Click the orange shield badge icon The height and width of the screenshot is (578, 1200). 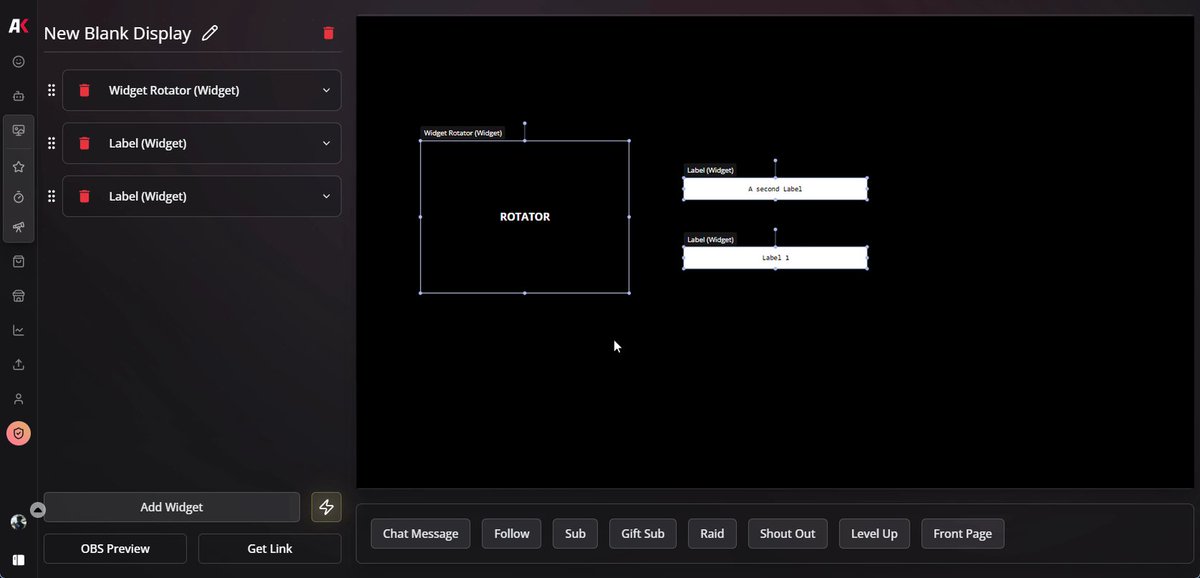[18, 433]
